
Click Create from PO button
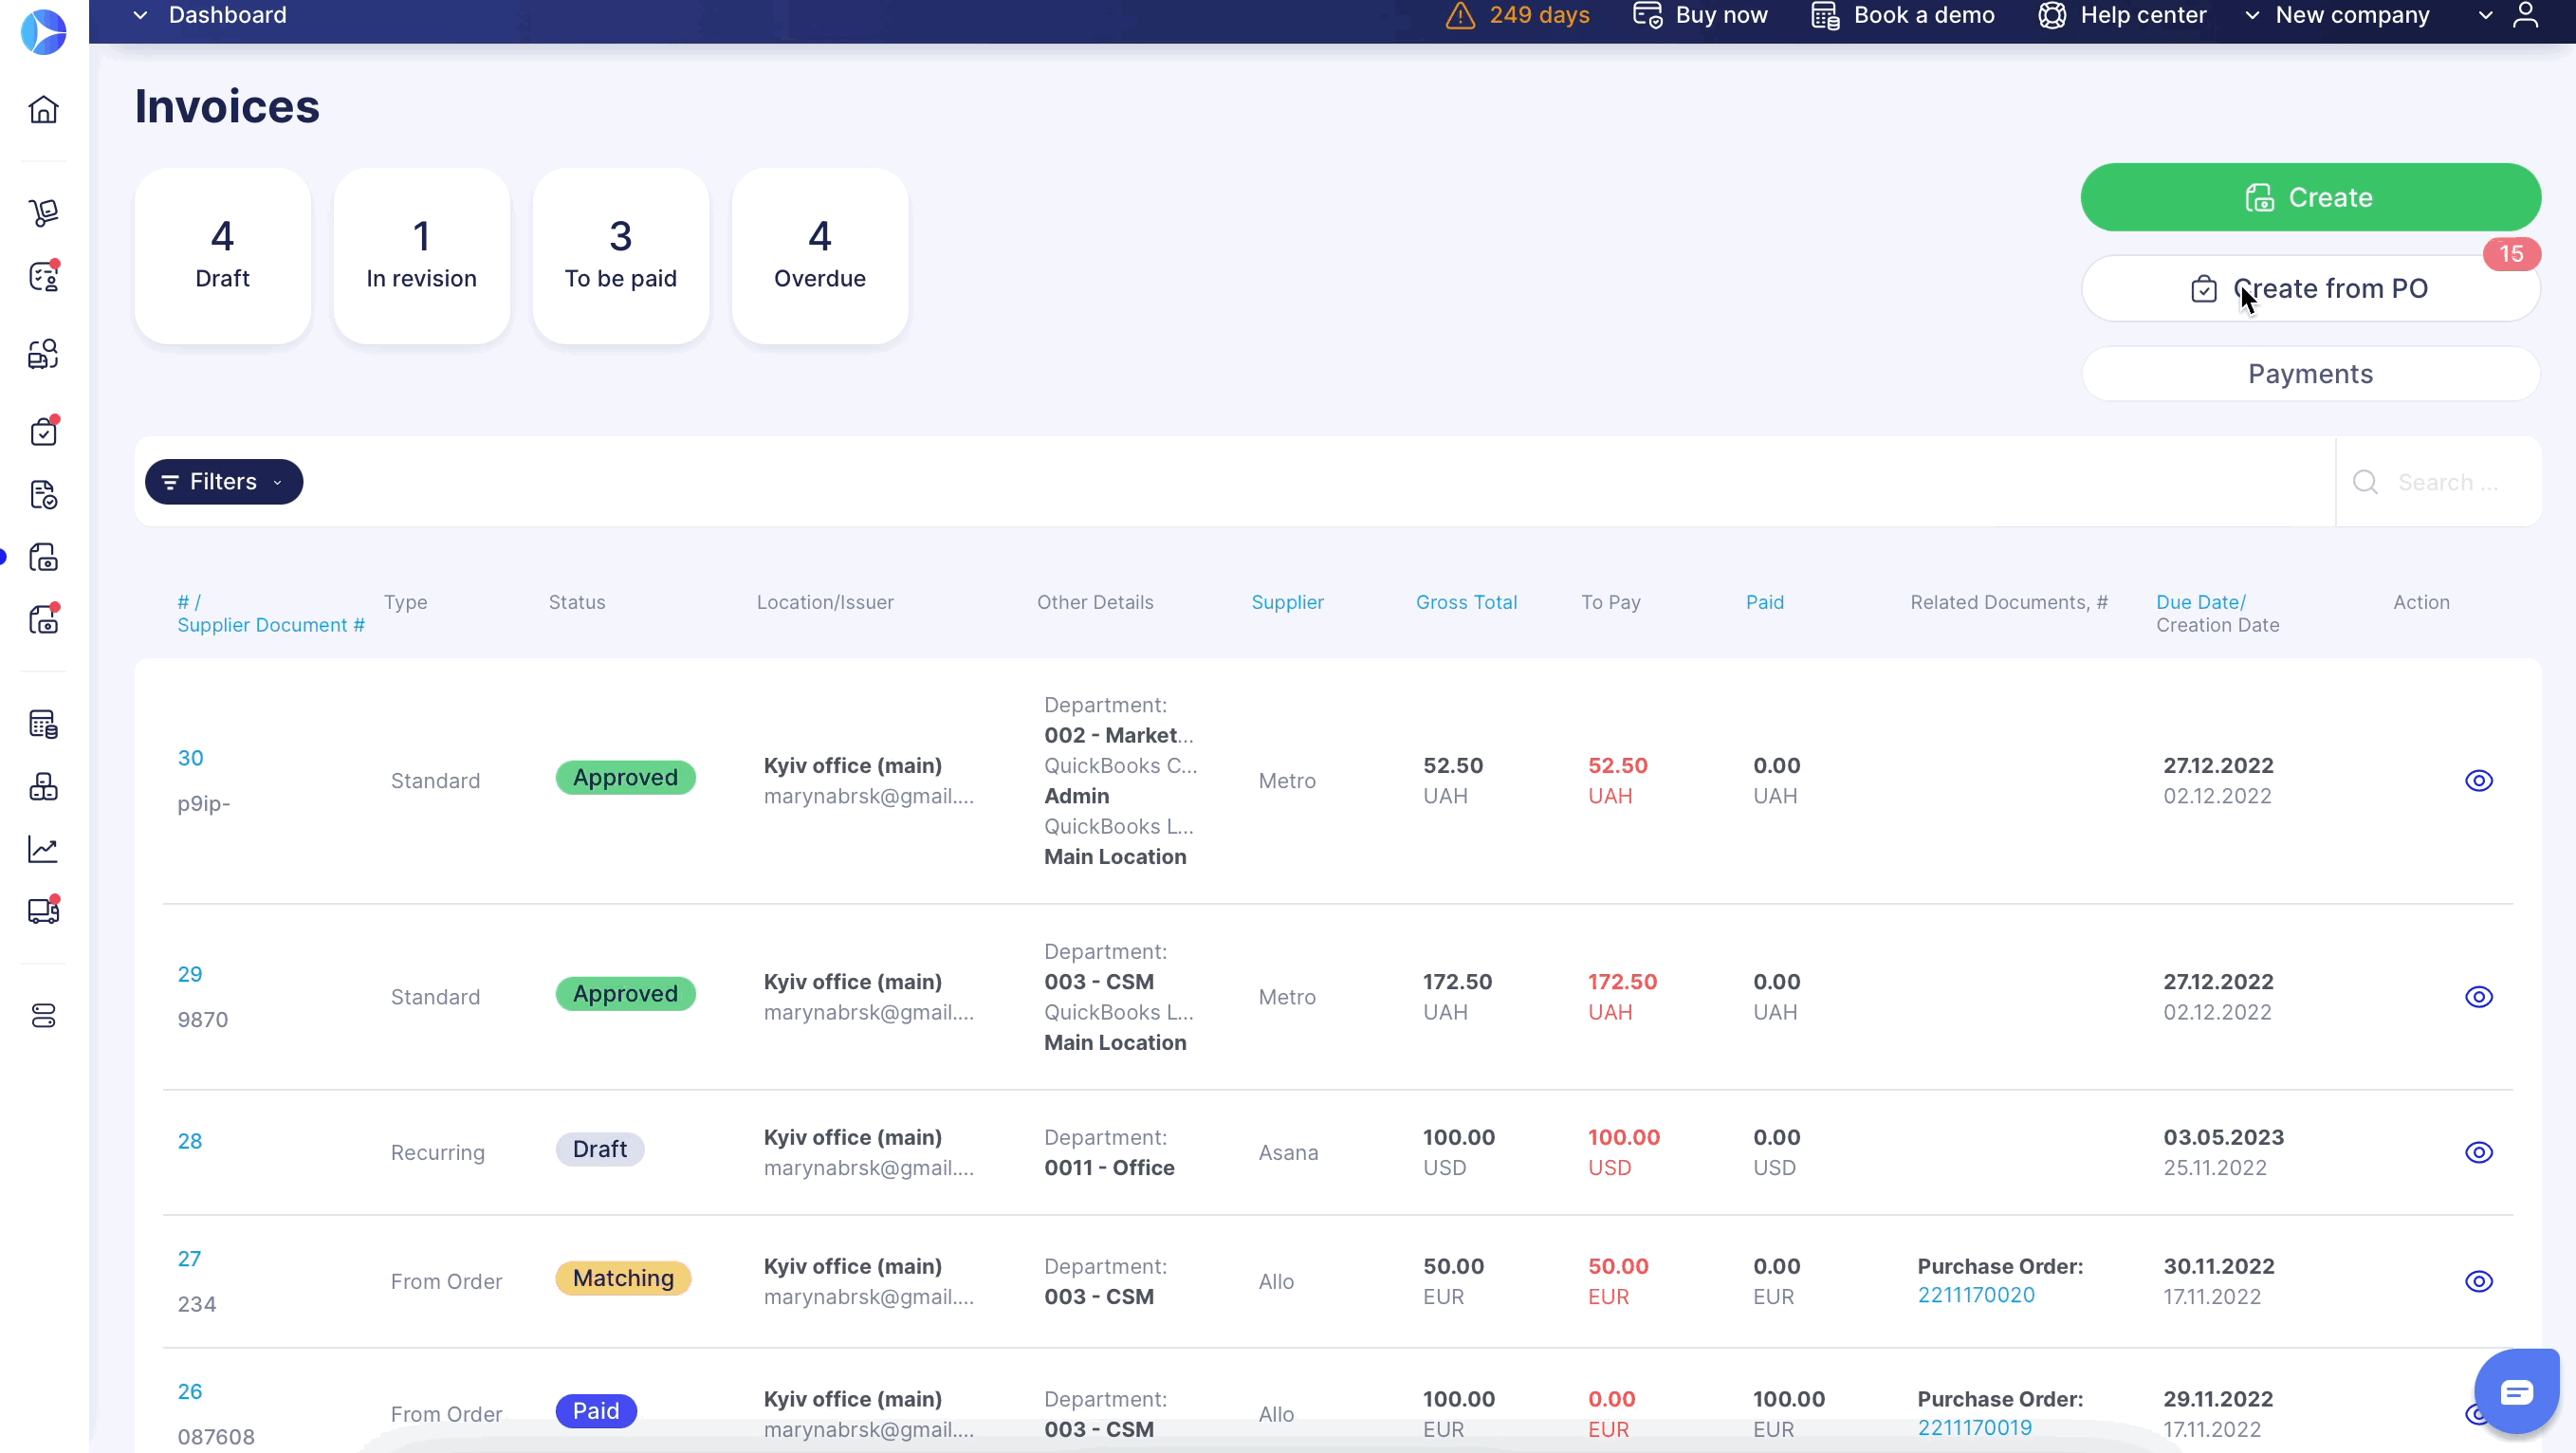[2310, 288]
